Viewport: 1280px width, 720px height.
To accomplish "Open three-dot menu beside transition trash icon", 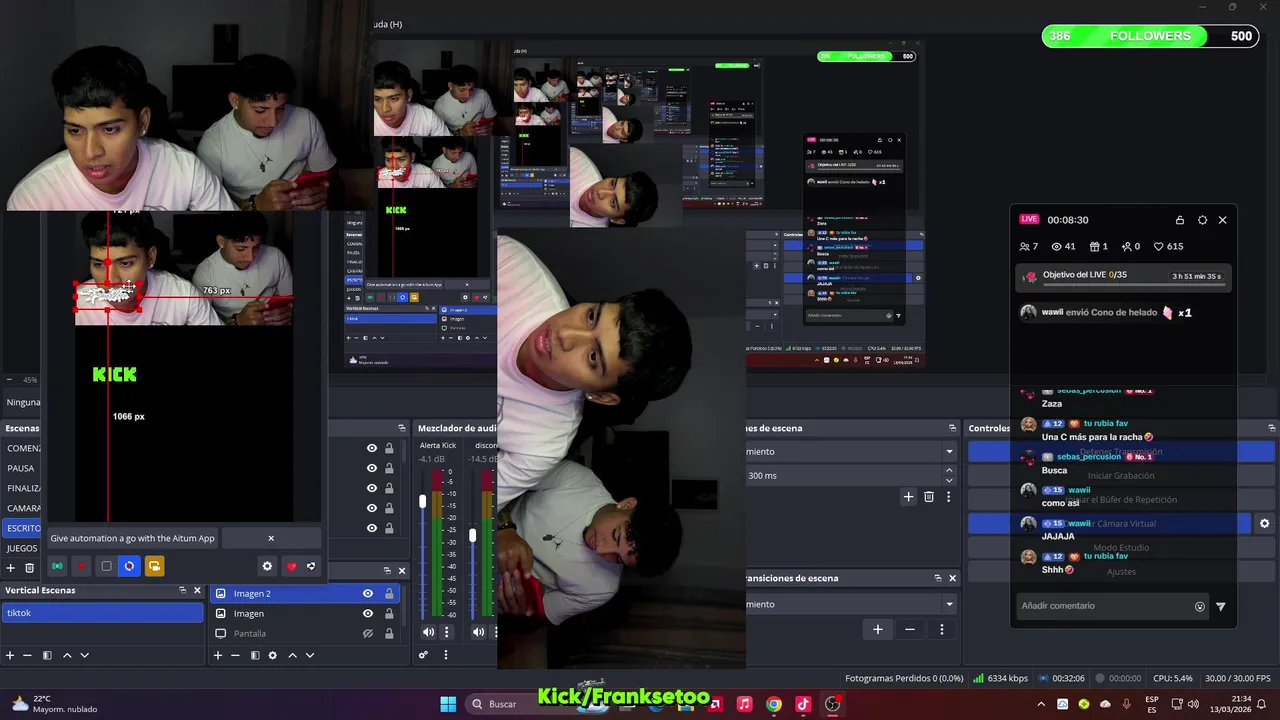I will point(948,496).
